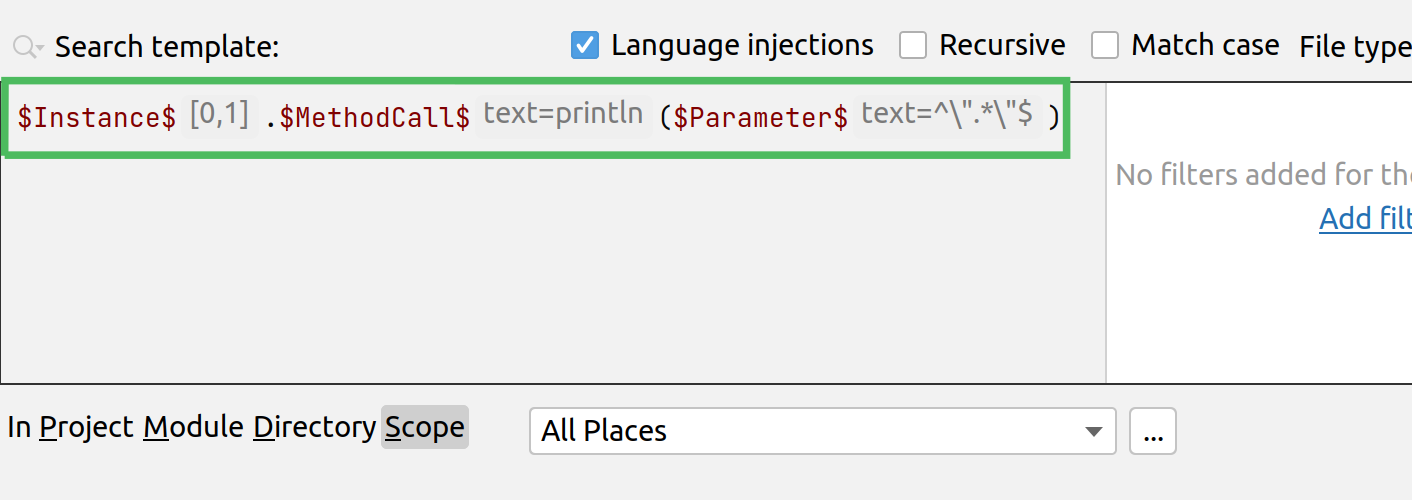Select the Scope option
1412x500 pixels.
point(424,428)
